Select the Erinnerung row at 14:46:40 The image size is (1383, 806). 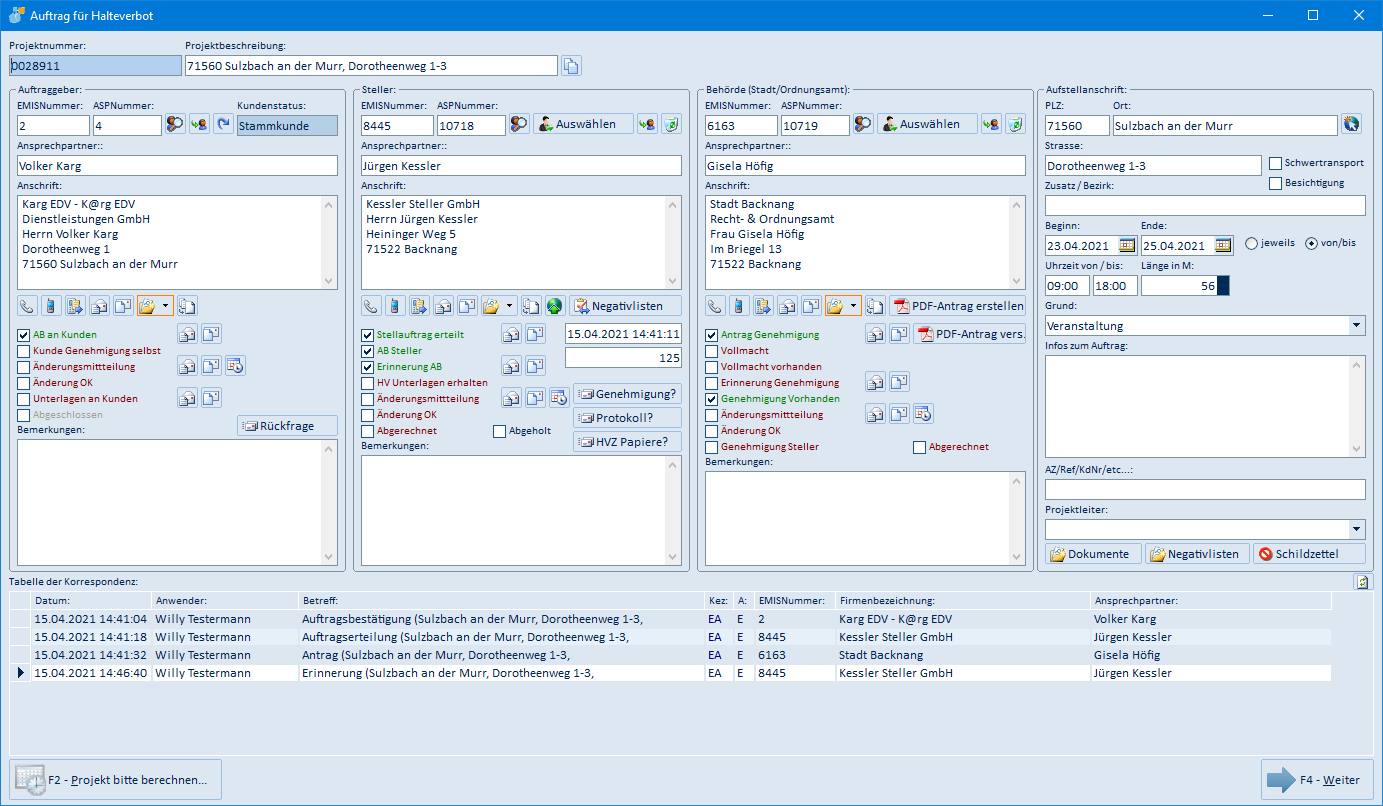[x=670, y=673]
